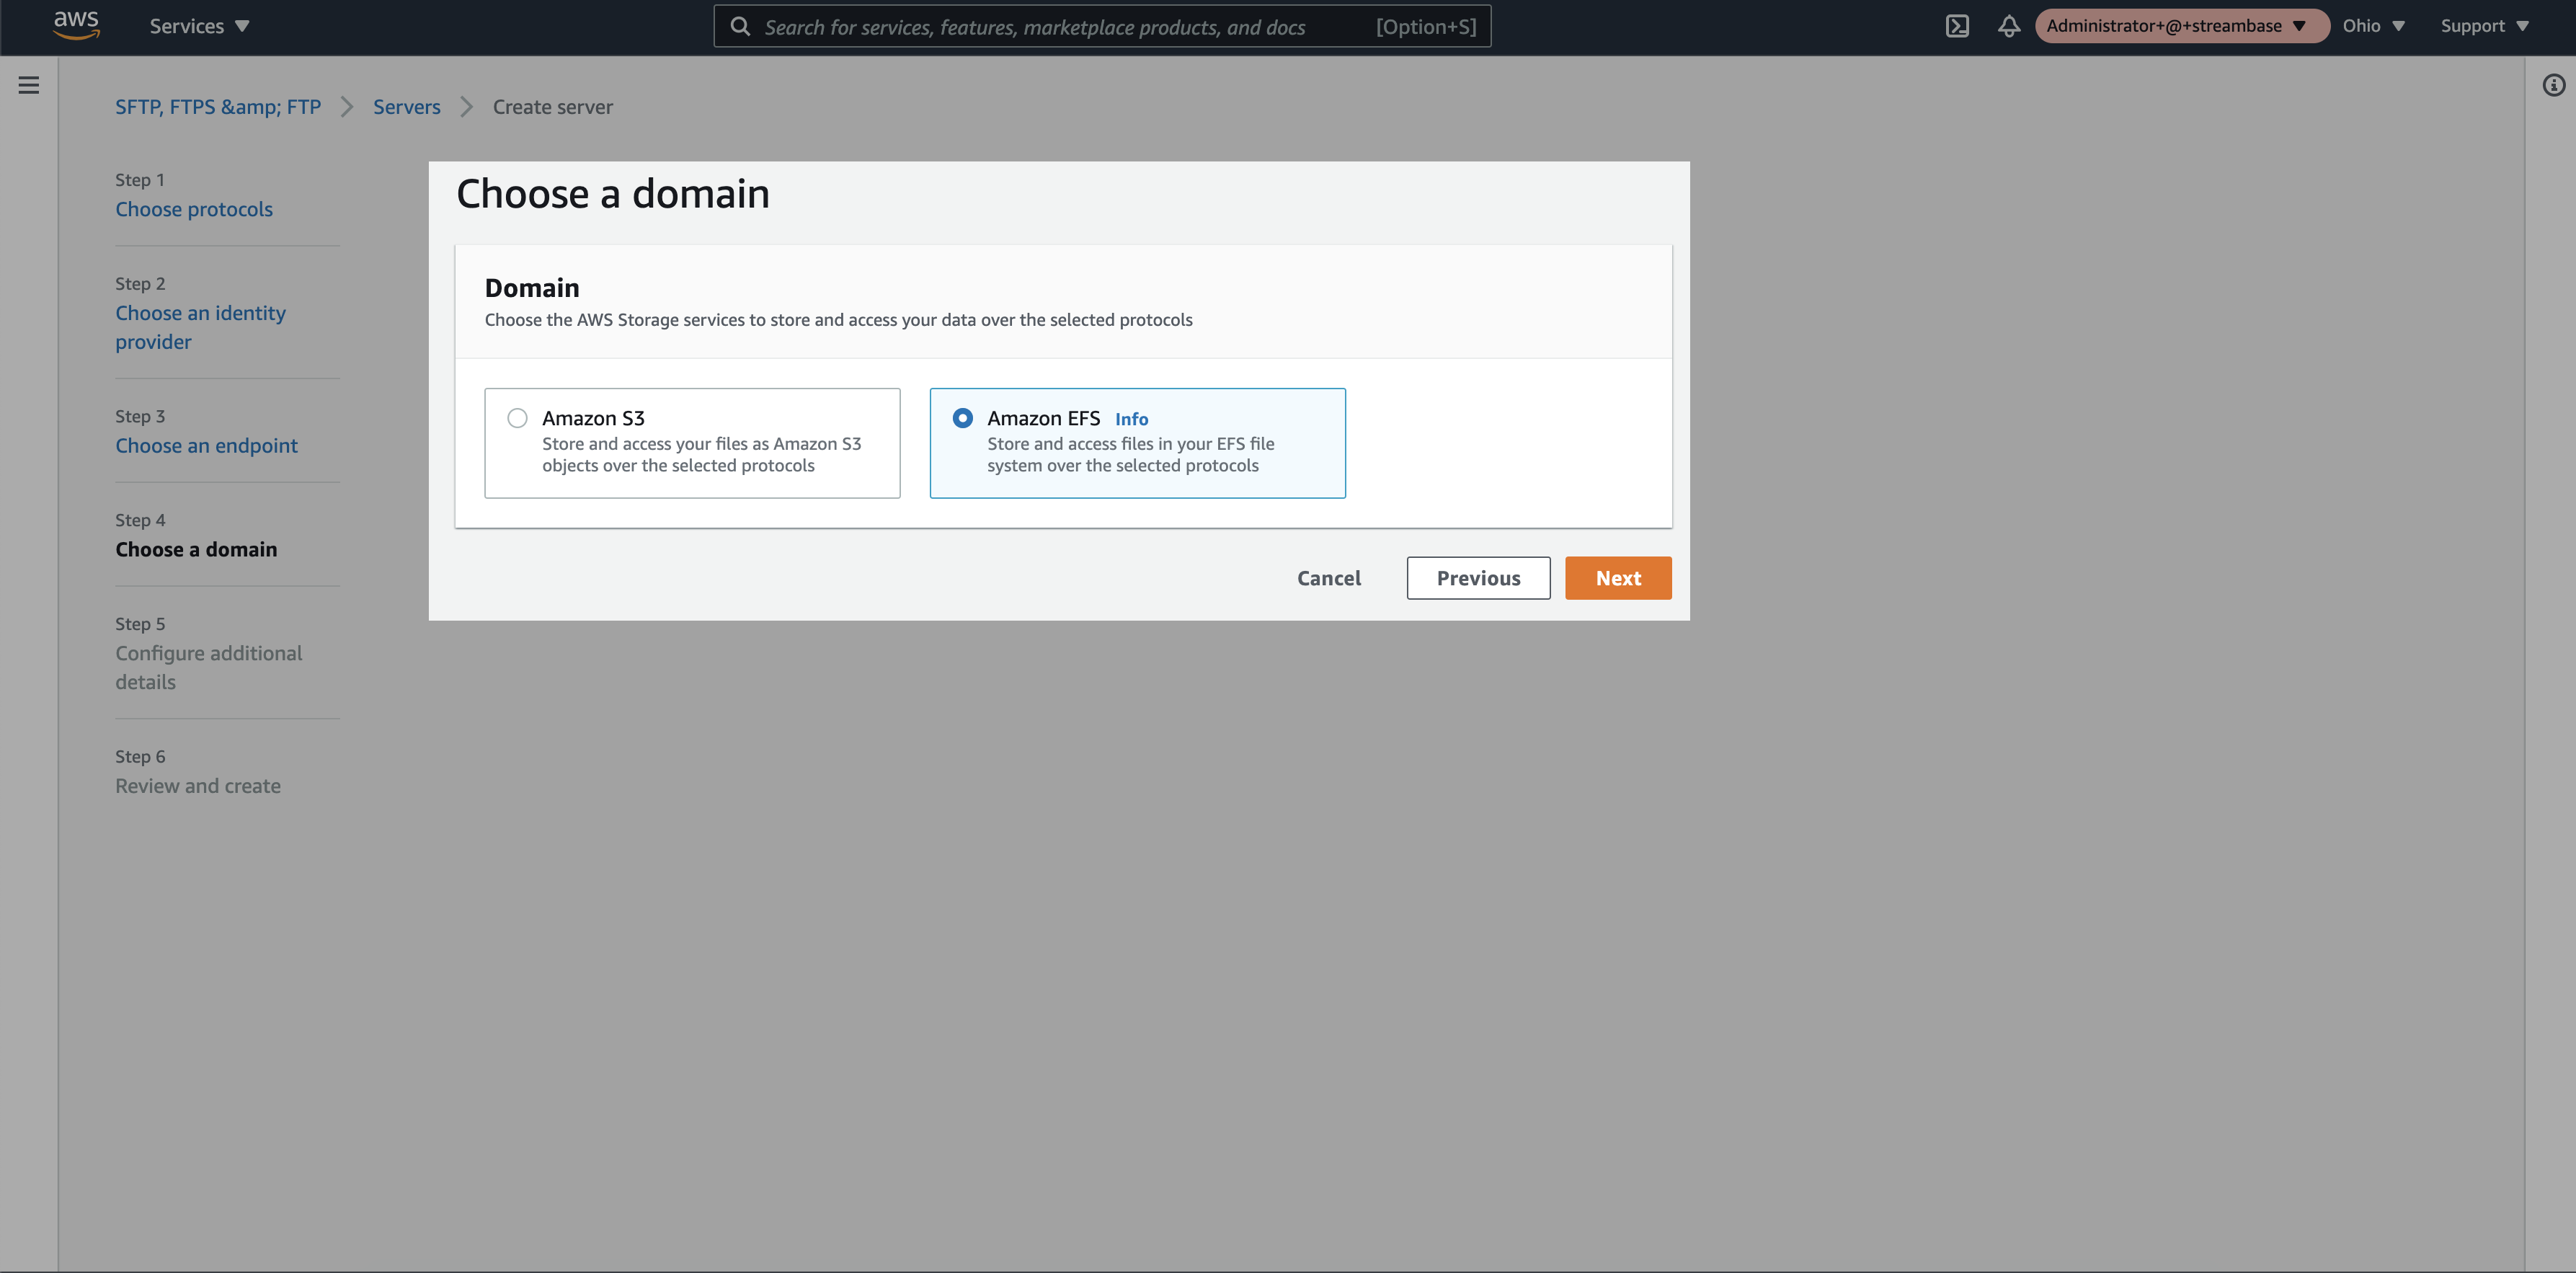Go to Step 1 Choose protocols
Screen dimensions: 2576x1273
[194, 209]
